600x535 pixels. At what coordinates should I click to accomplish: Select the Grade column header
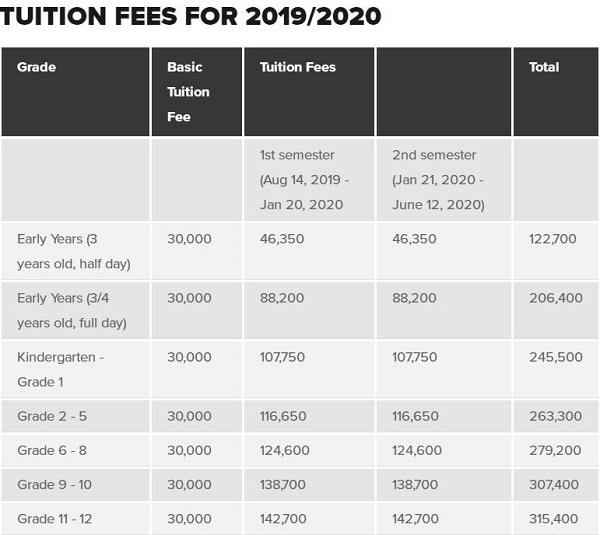click(x=37, y=67)
